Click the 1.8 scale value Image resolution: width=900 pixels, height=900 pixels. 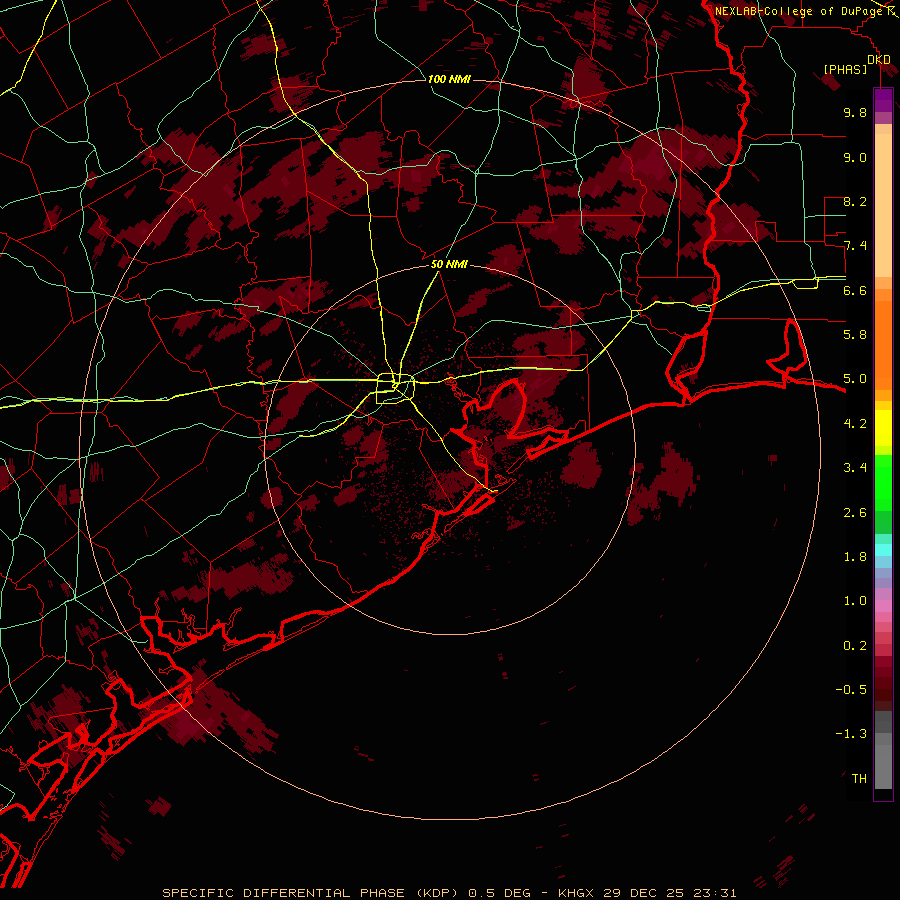click(855, 557)
